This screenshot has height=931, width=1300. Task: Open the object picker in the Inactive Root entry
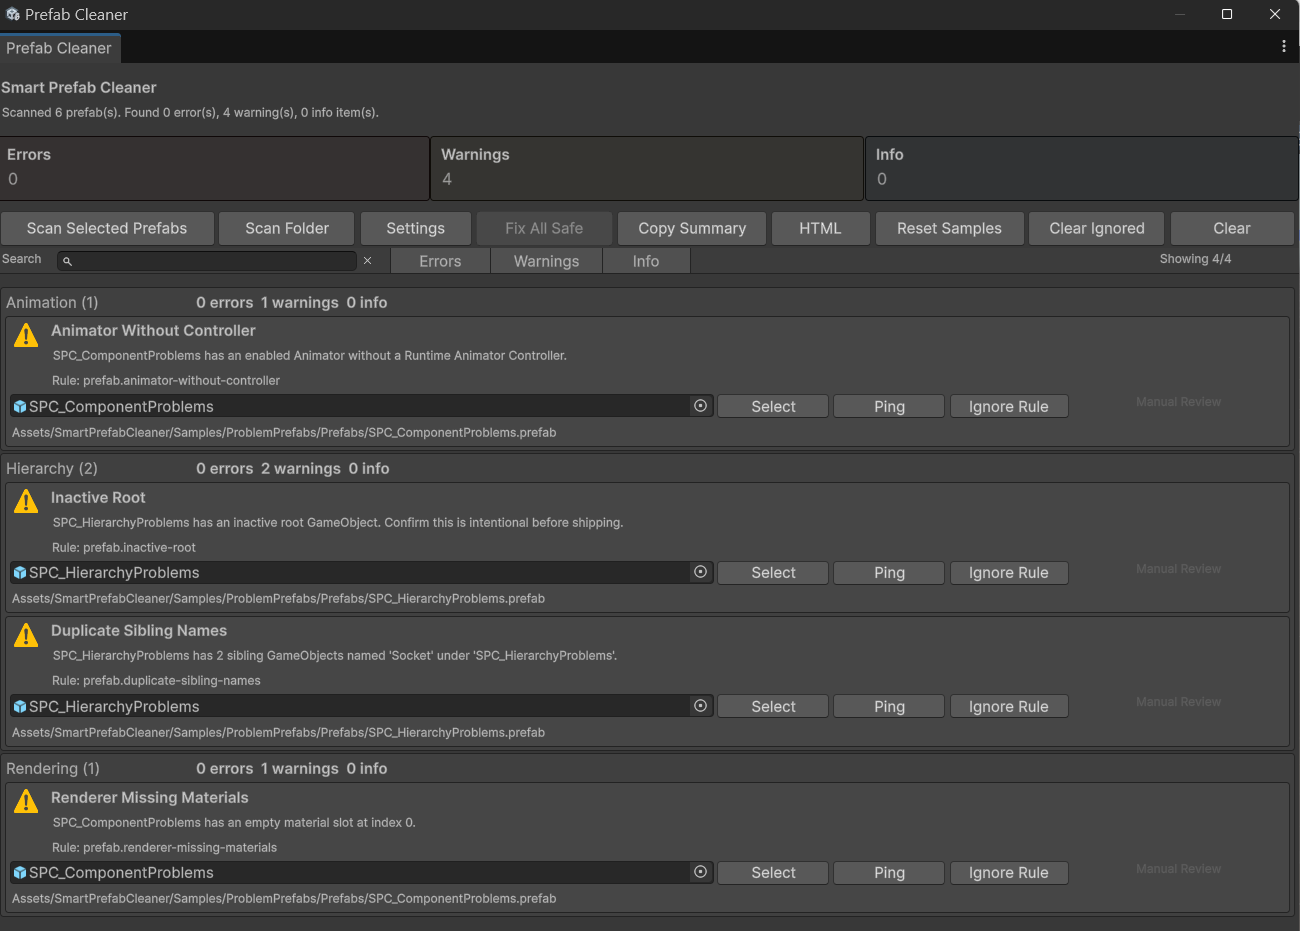[x=700, y=572]
